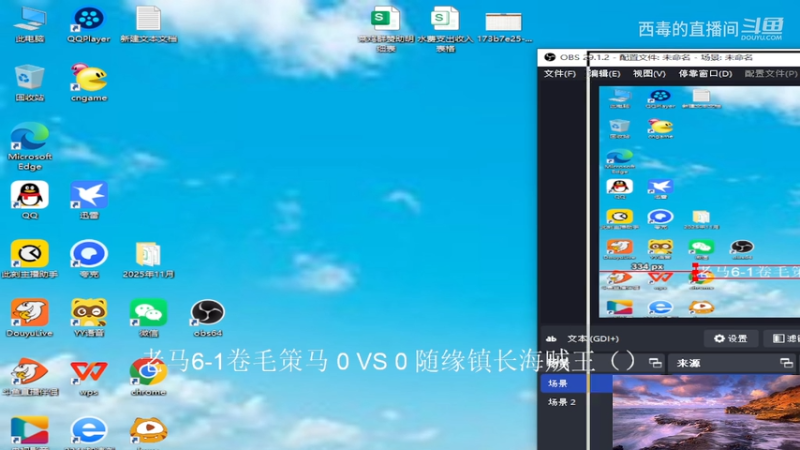Screen dimensions: 800x450
Task: Open Microsoft Edge from the desktop
Action: (30, 146)
